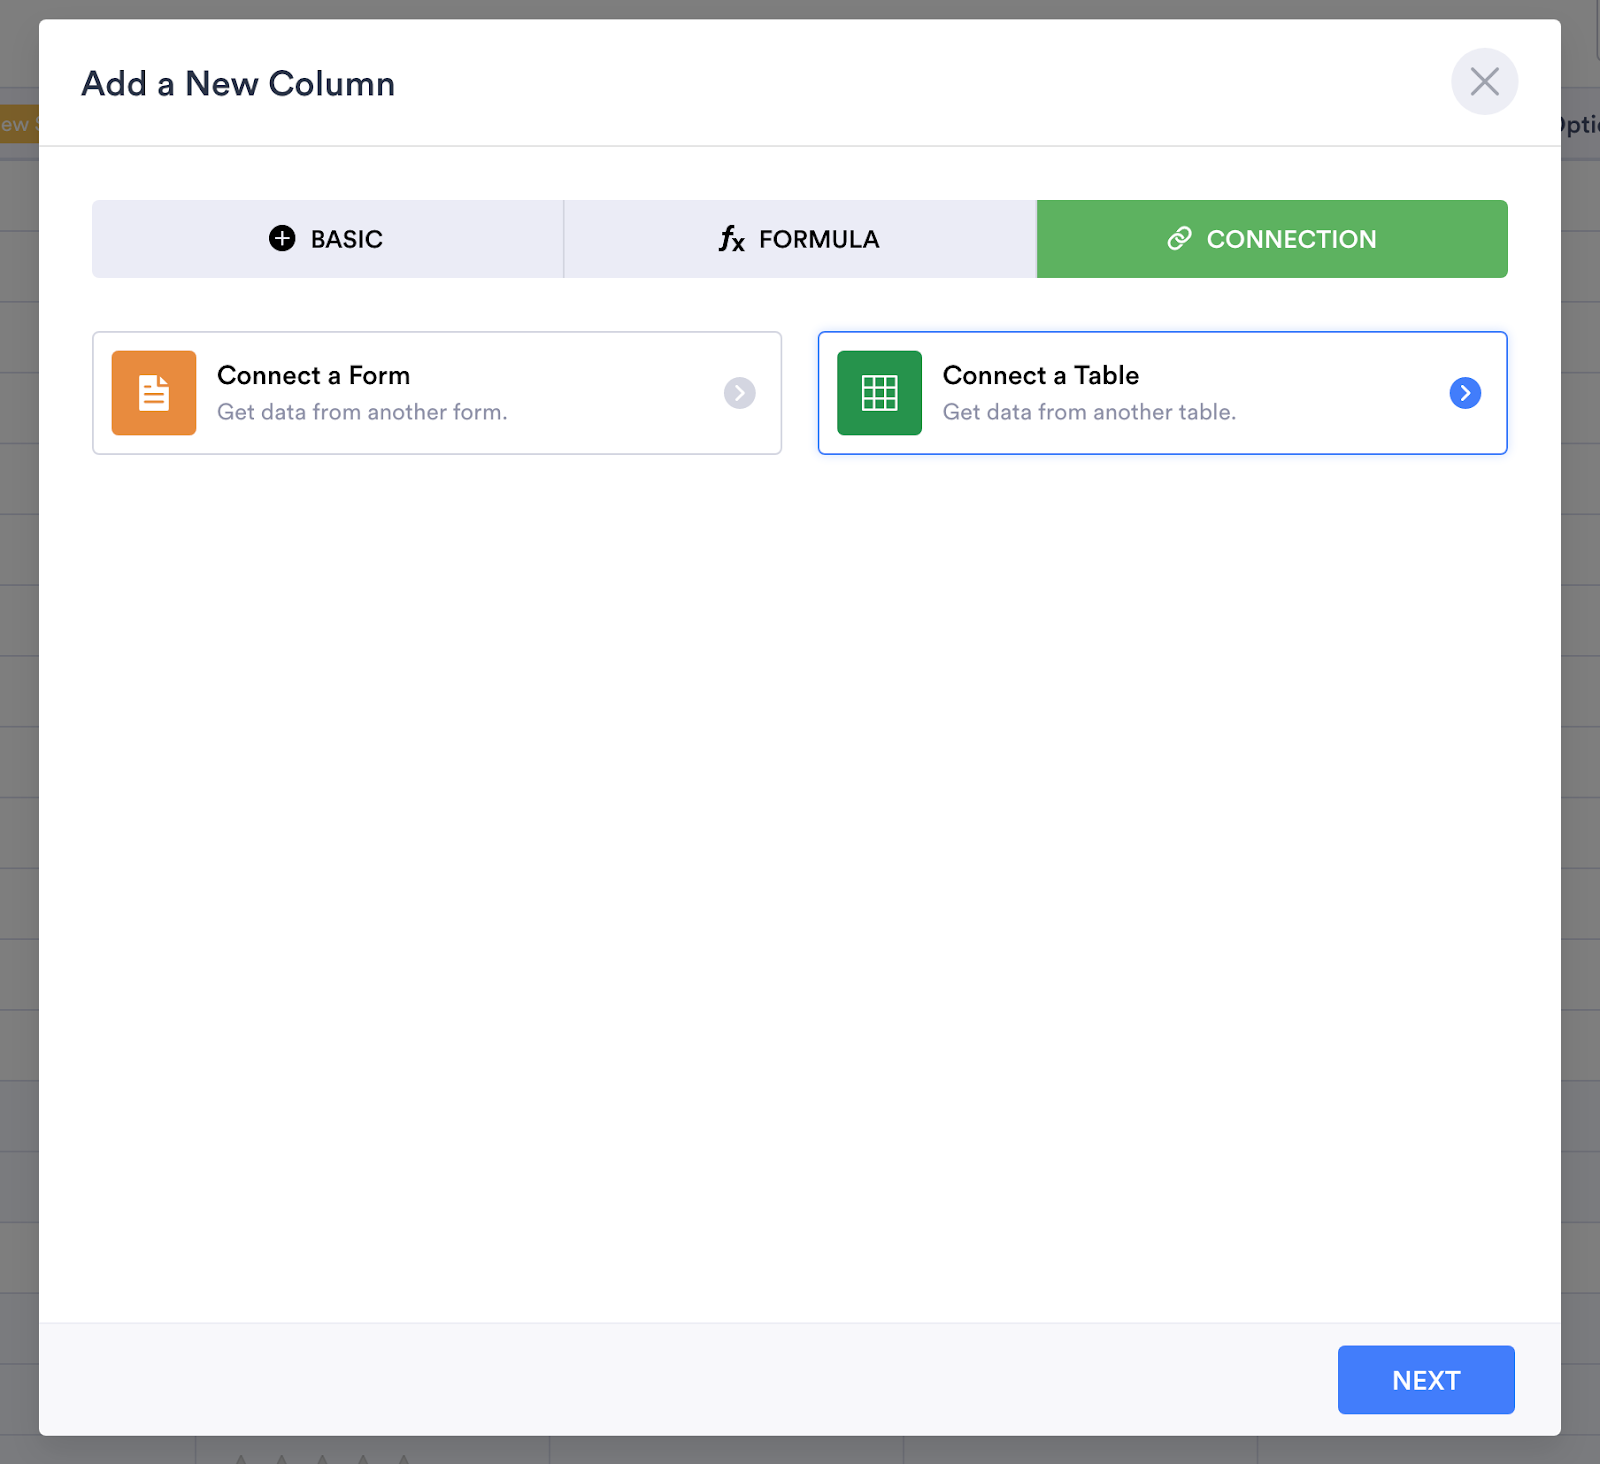Click the star rating row under the dialog
This screenshot has height=1464, width=1600.
click(x=321, y=1456)
